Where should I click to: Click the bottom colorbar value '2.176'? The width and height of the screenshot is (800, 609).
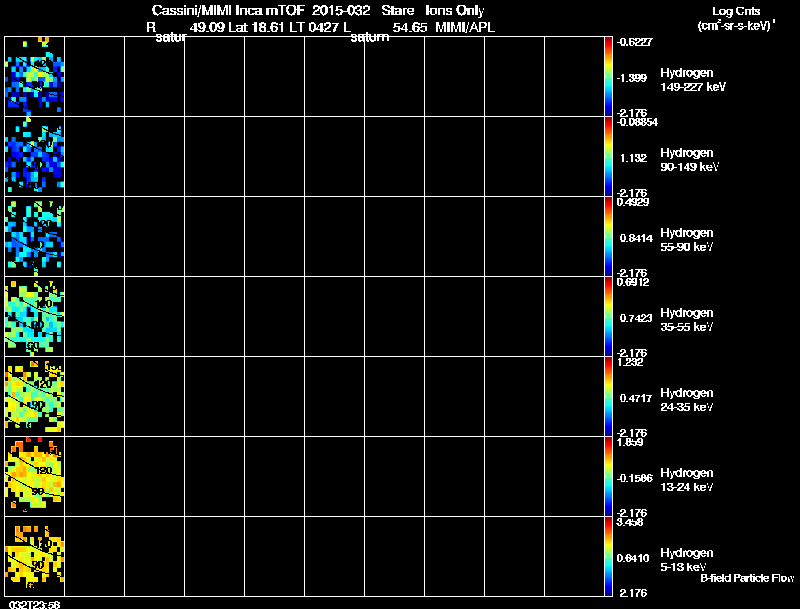tap(633, 594)
